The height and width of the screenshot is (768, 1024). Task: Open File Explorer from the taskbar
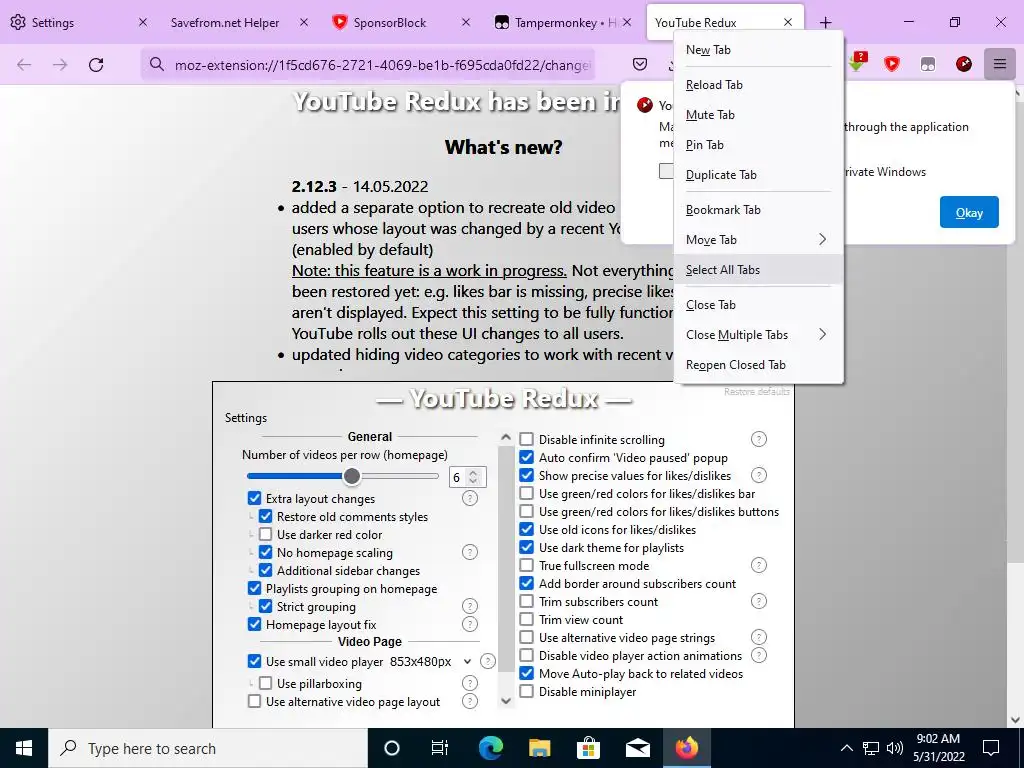539,748
